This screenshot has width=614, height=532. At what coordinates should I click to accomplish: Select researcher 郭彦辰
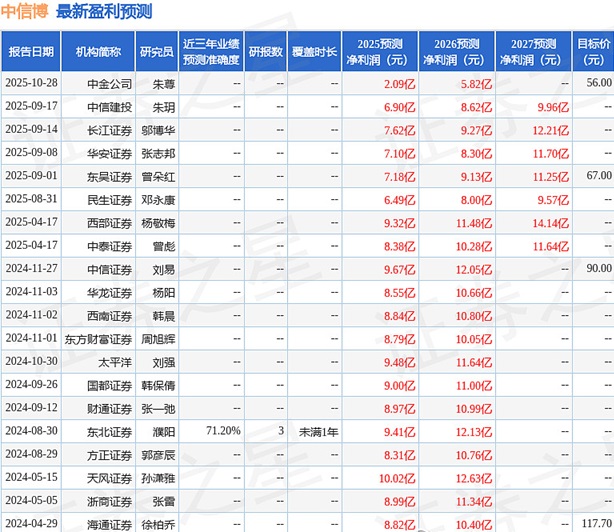pyautogui.click(x=158, y=455)
